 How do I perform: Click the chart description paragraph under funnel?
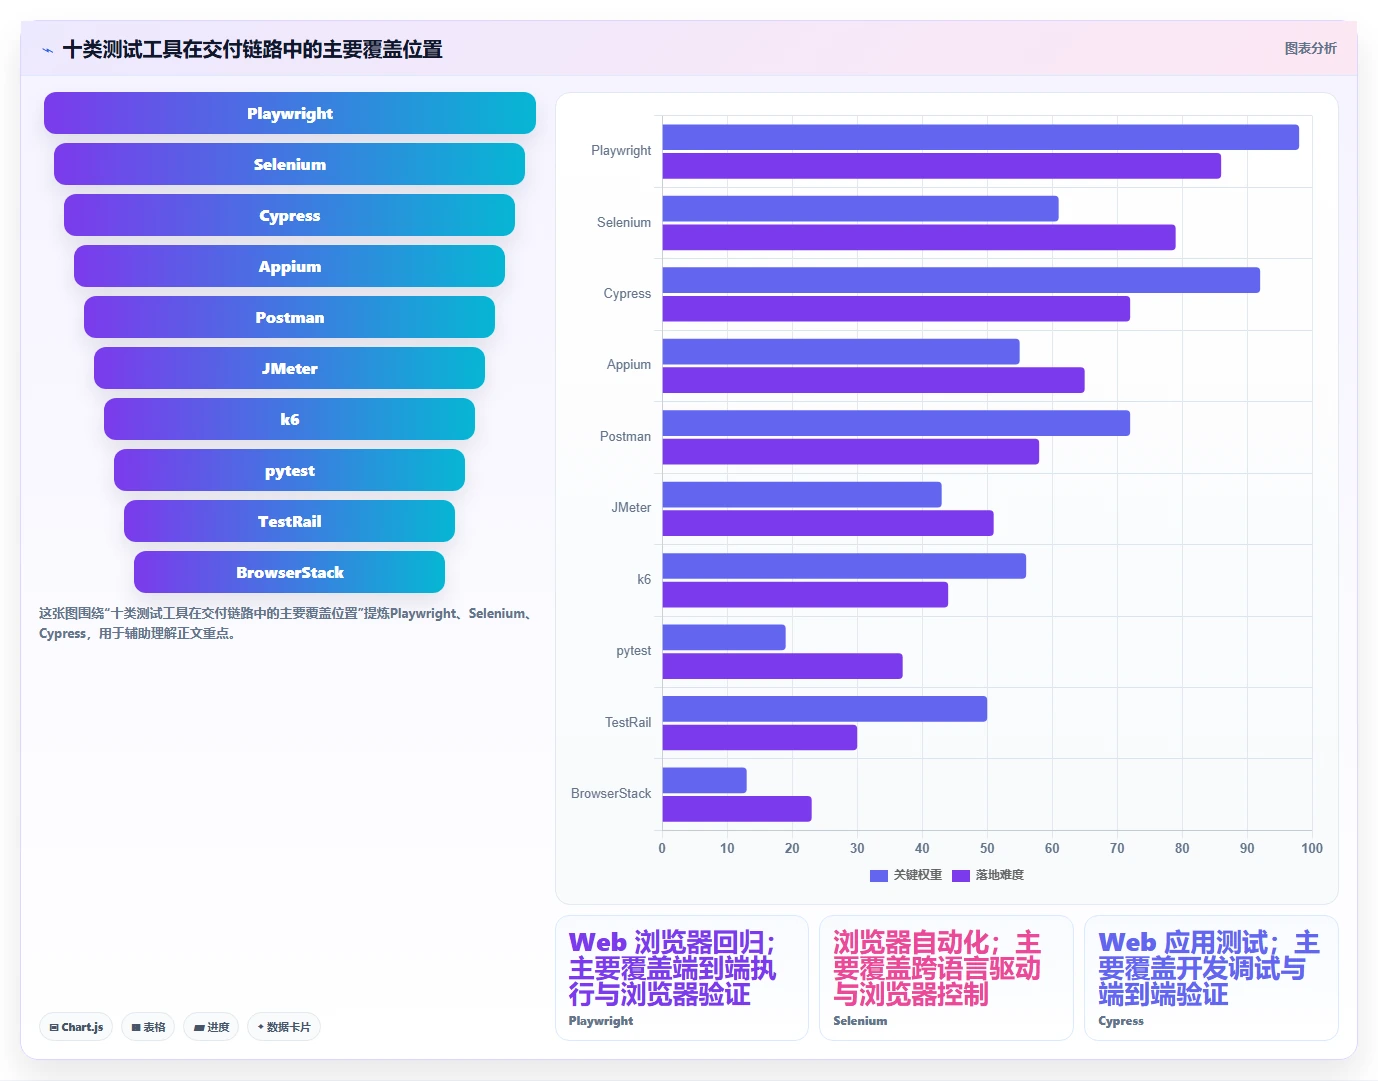pos(288,623)
